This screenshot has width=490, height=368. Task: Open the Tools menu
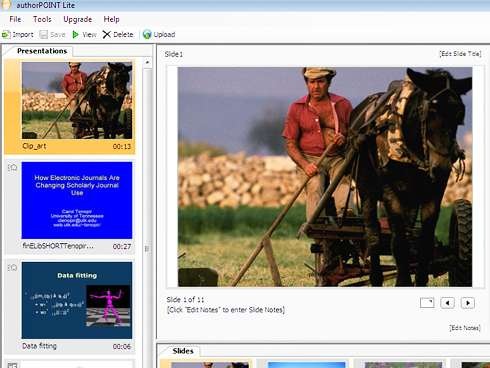point(42,19)
